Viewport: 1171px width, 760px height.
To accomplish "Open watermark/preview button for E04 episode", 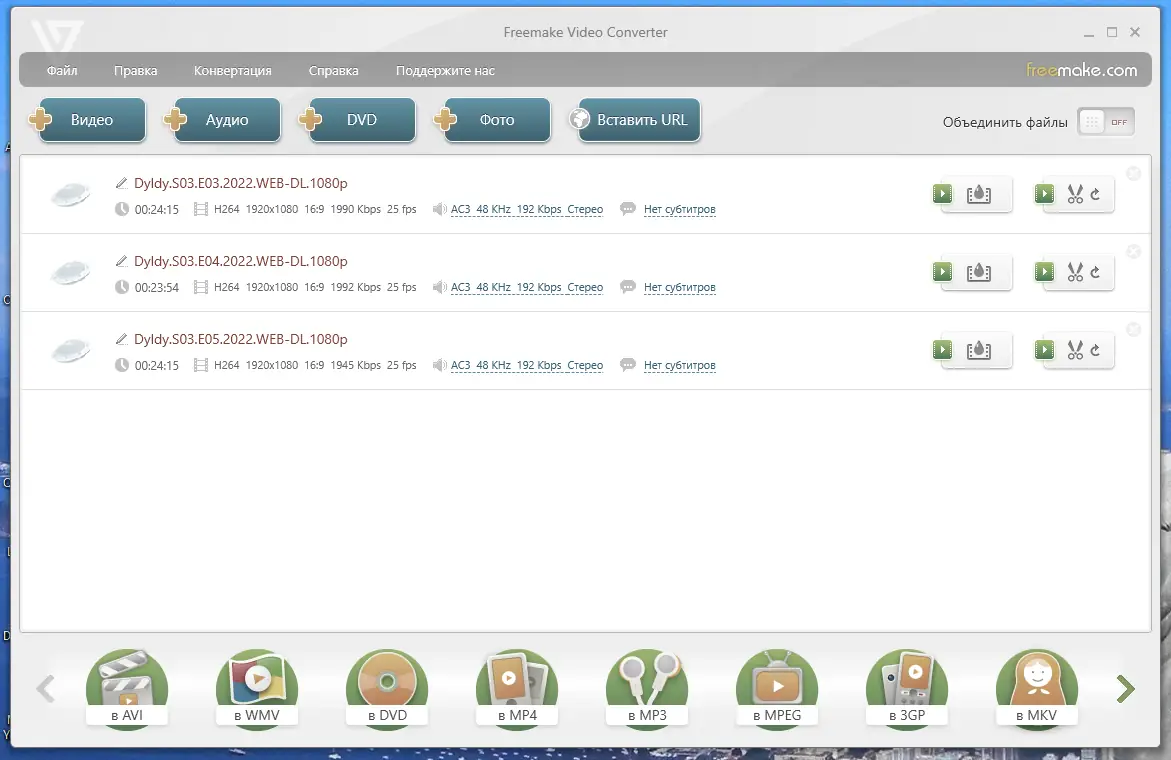I will click(973, 272).
